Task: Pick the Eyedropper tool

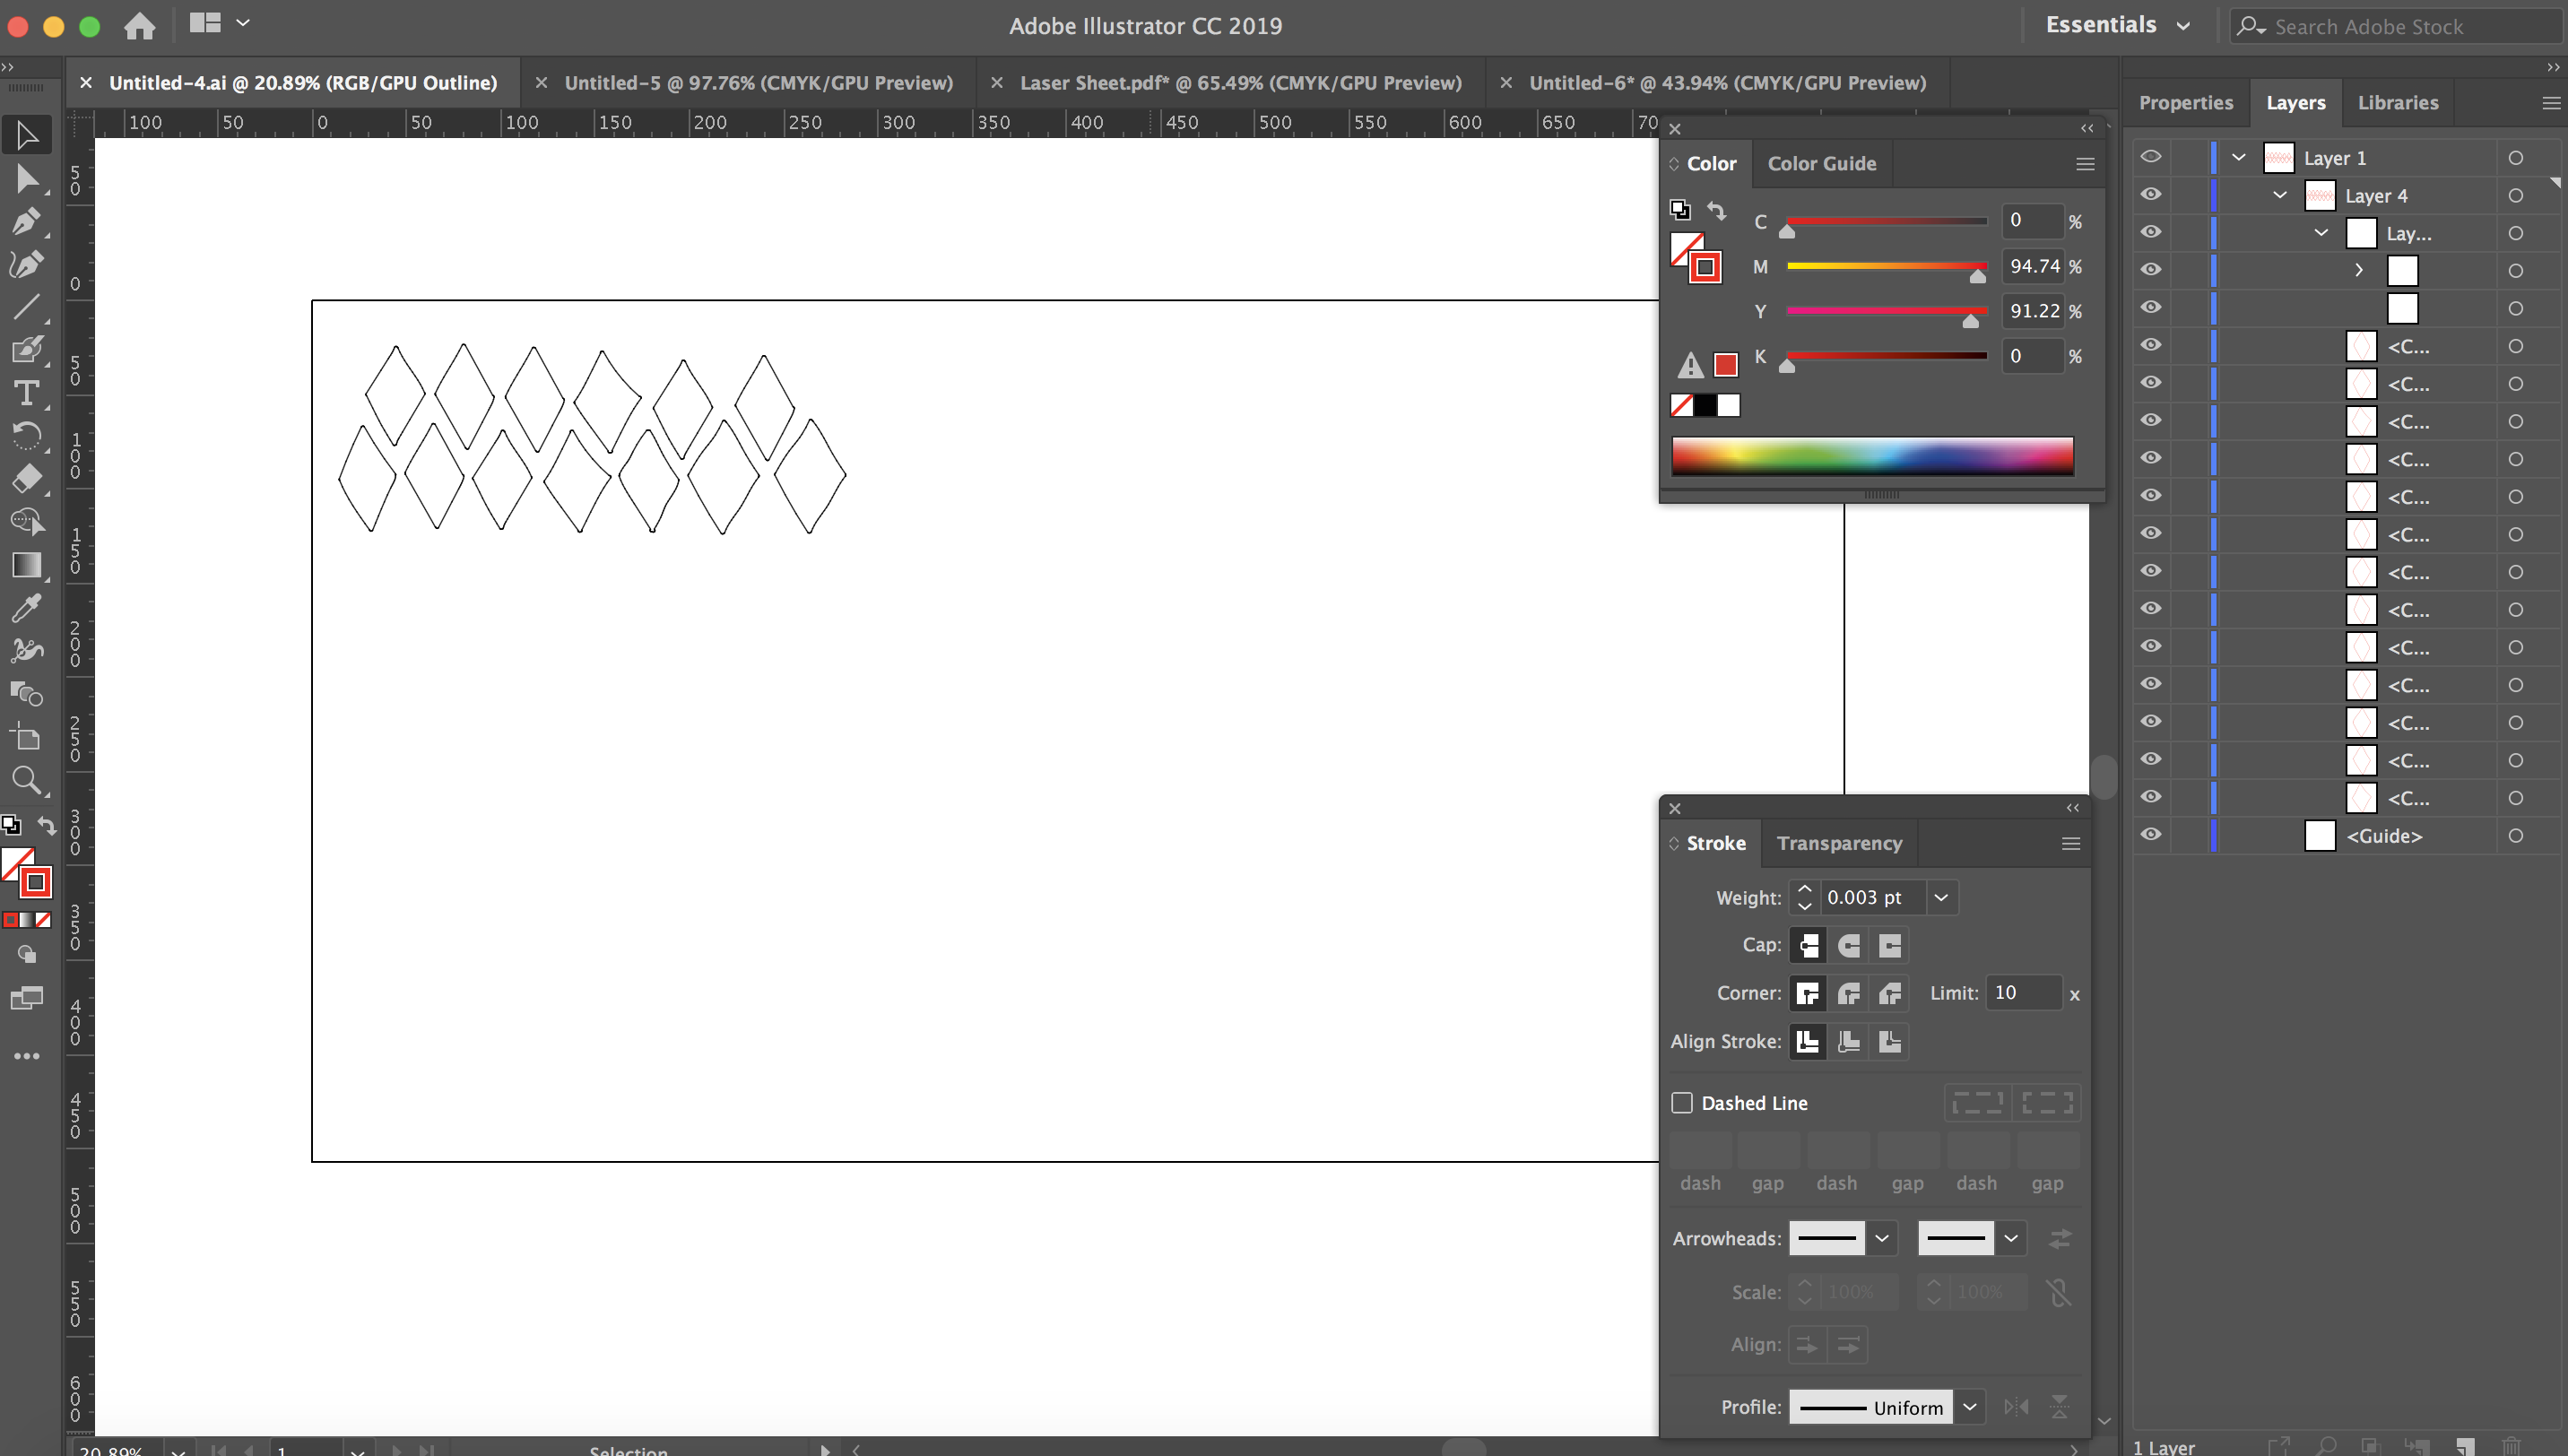Action: [27, 607]
